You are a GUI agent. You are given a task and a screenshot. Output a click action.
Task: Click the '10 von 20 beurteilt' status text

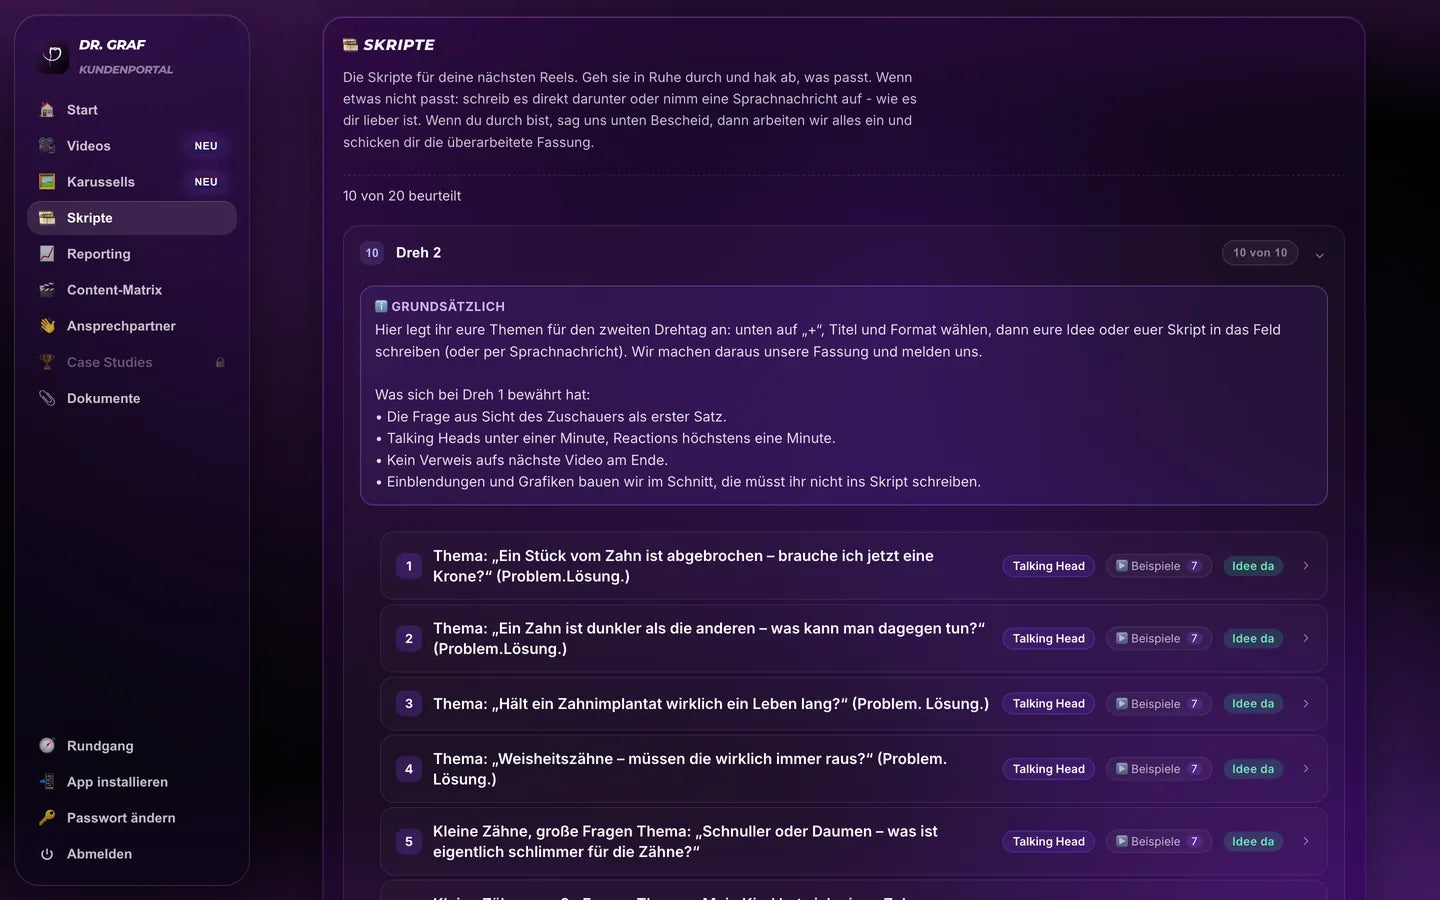pos(402,196)
